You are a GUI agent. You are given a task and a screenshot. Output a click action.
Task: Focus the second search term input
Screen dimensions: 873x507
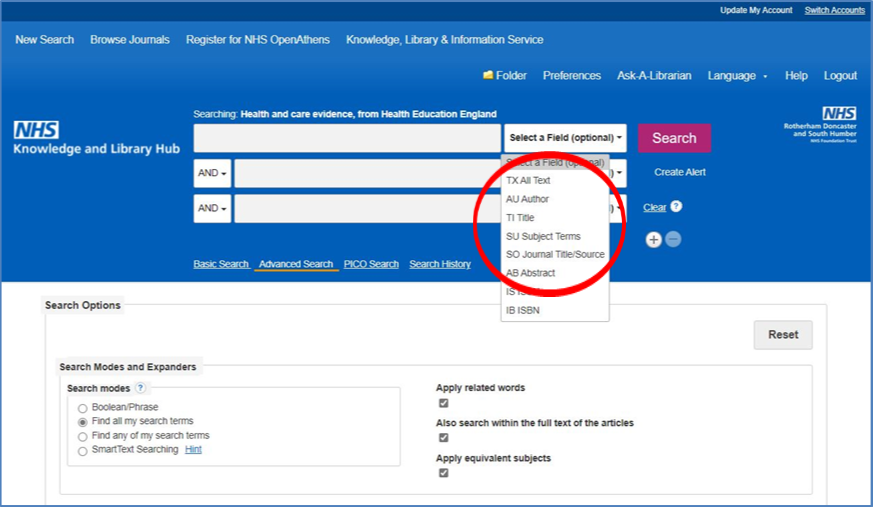[x=367, y=173]
